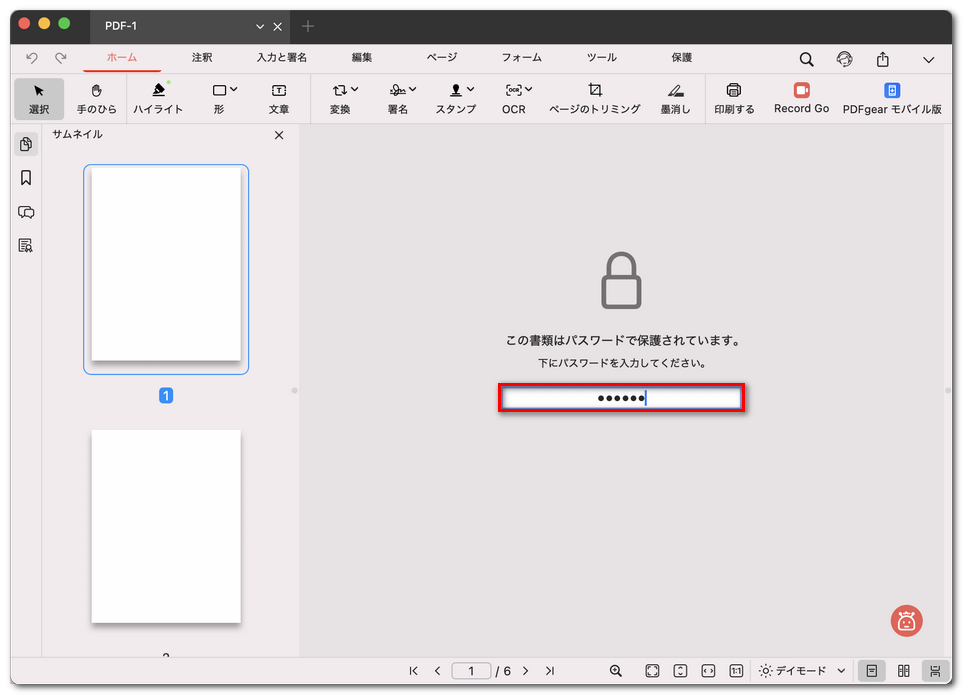
Task: Select the Hand (手のひら) tool
Action: coord(96,99)
